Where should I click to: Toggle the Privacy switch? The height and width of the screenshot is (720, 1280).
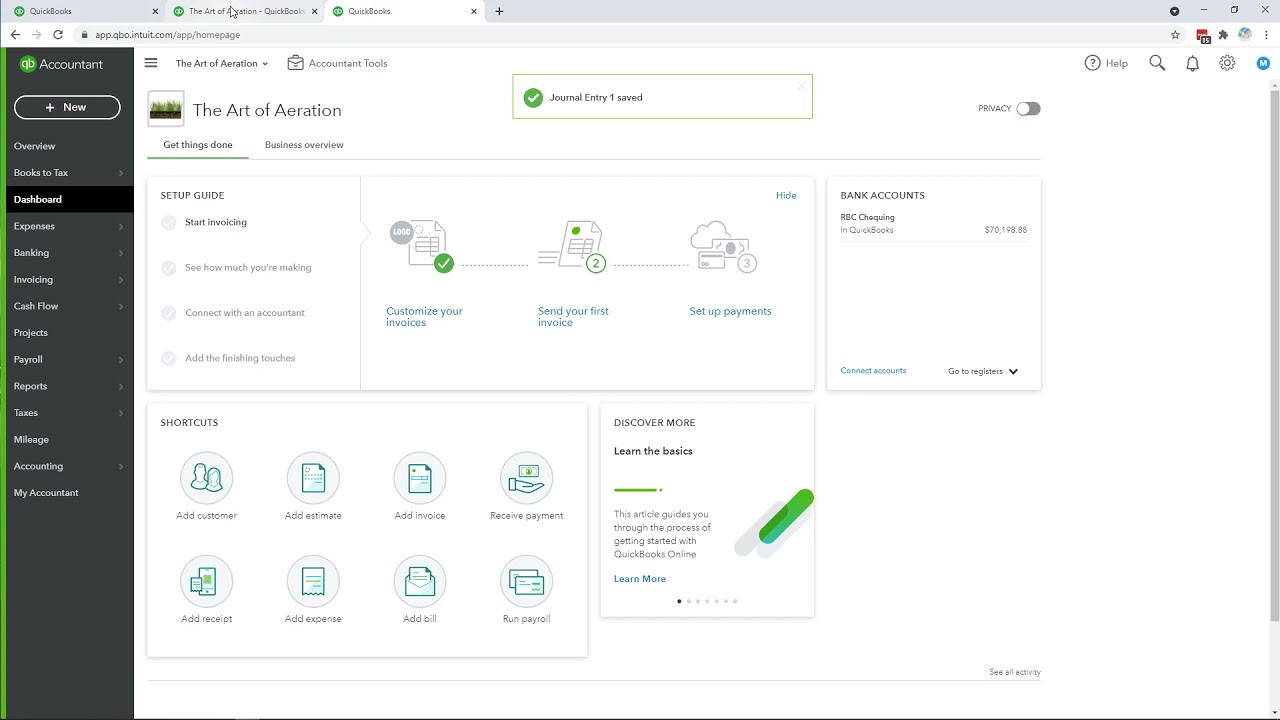click(x=1028, y=108)
